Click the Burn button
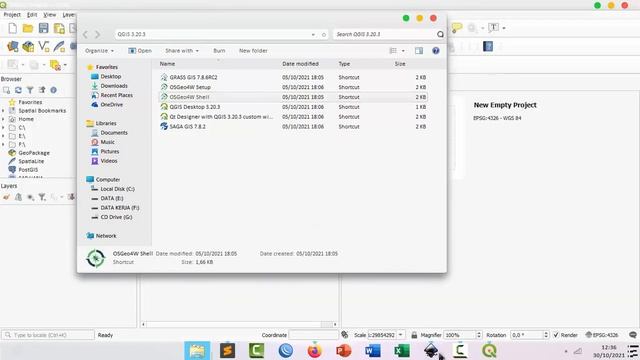Screen dimensions: 640x360 (x=219, y=51)
